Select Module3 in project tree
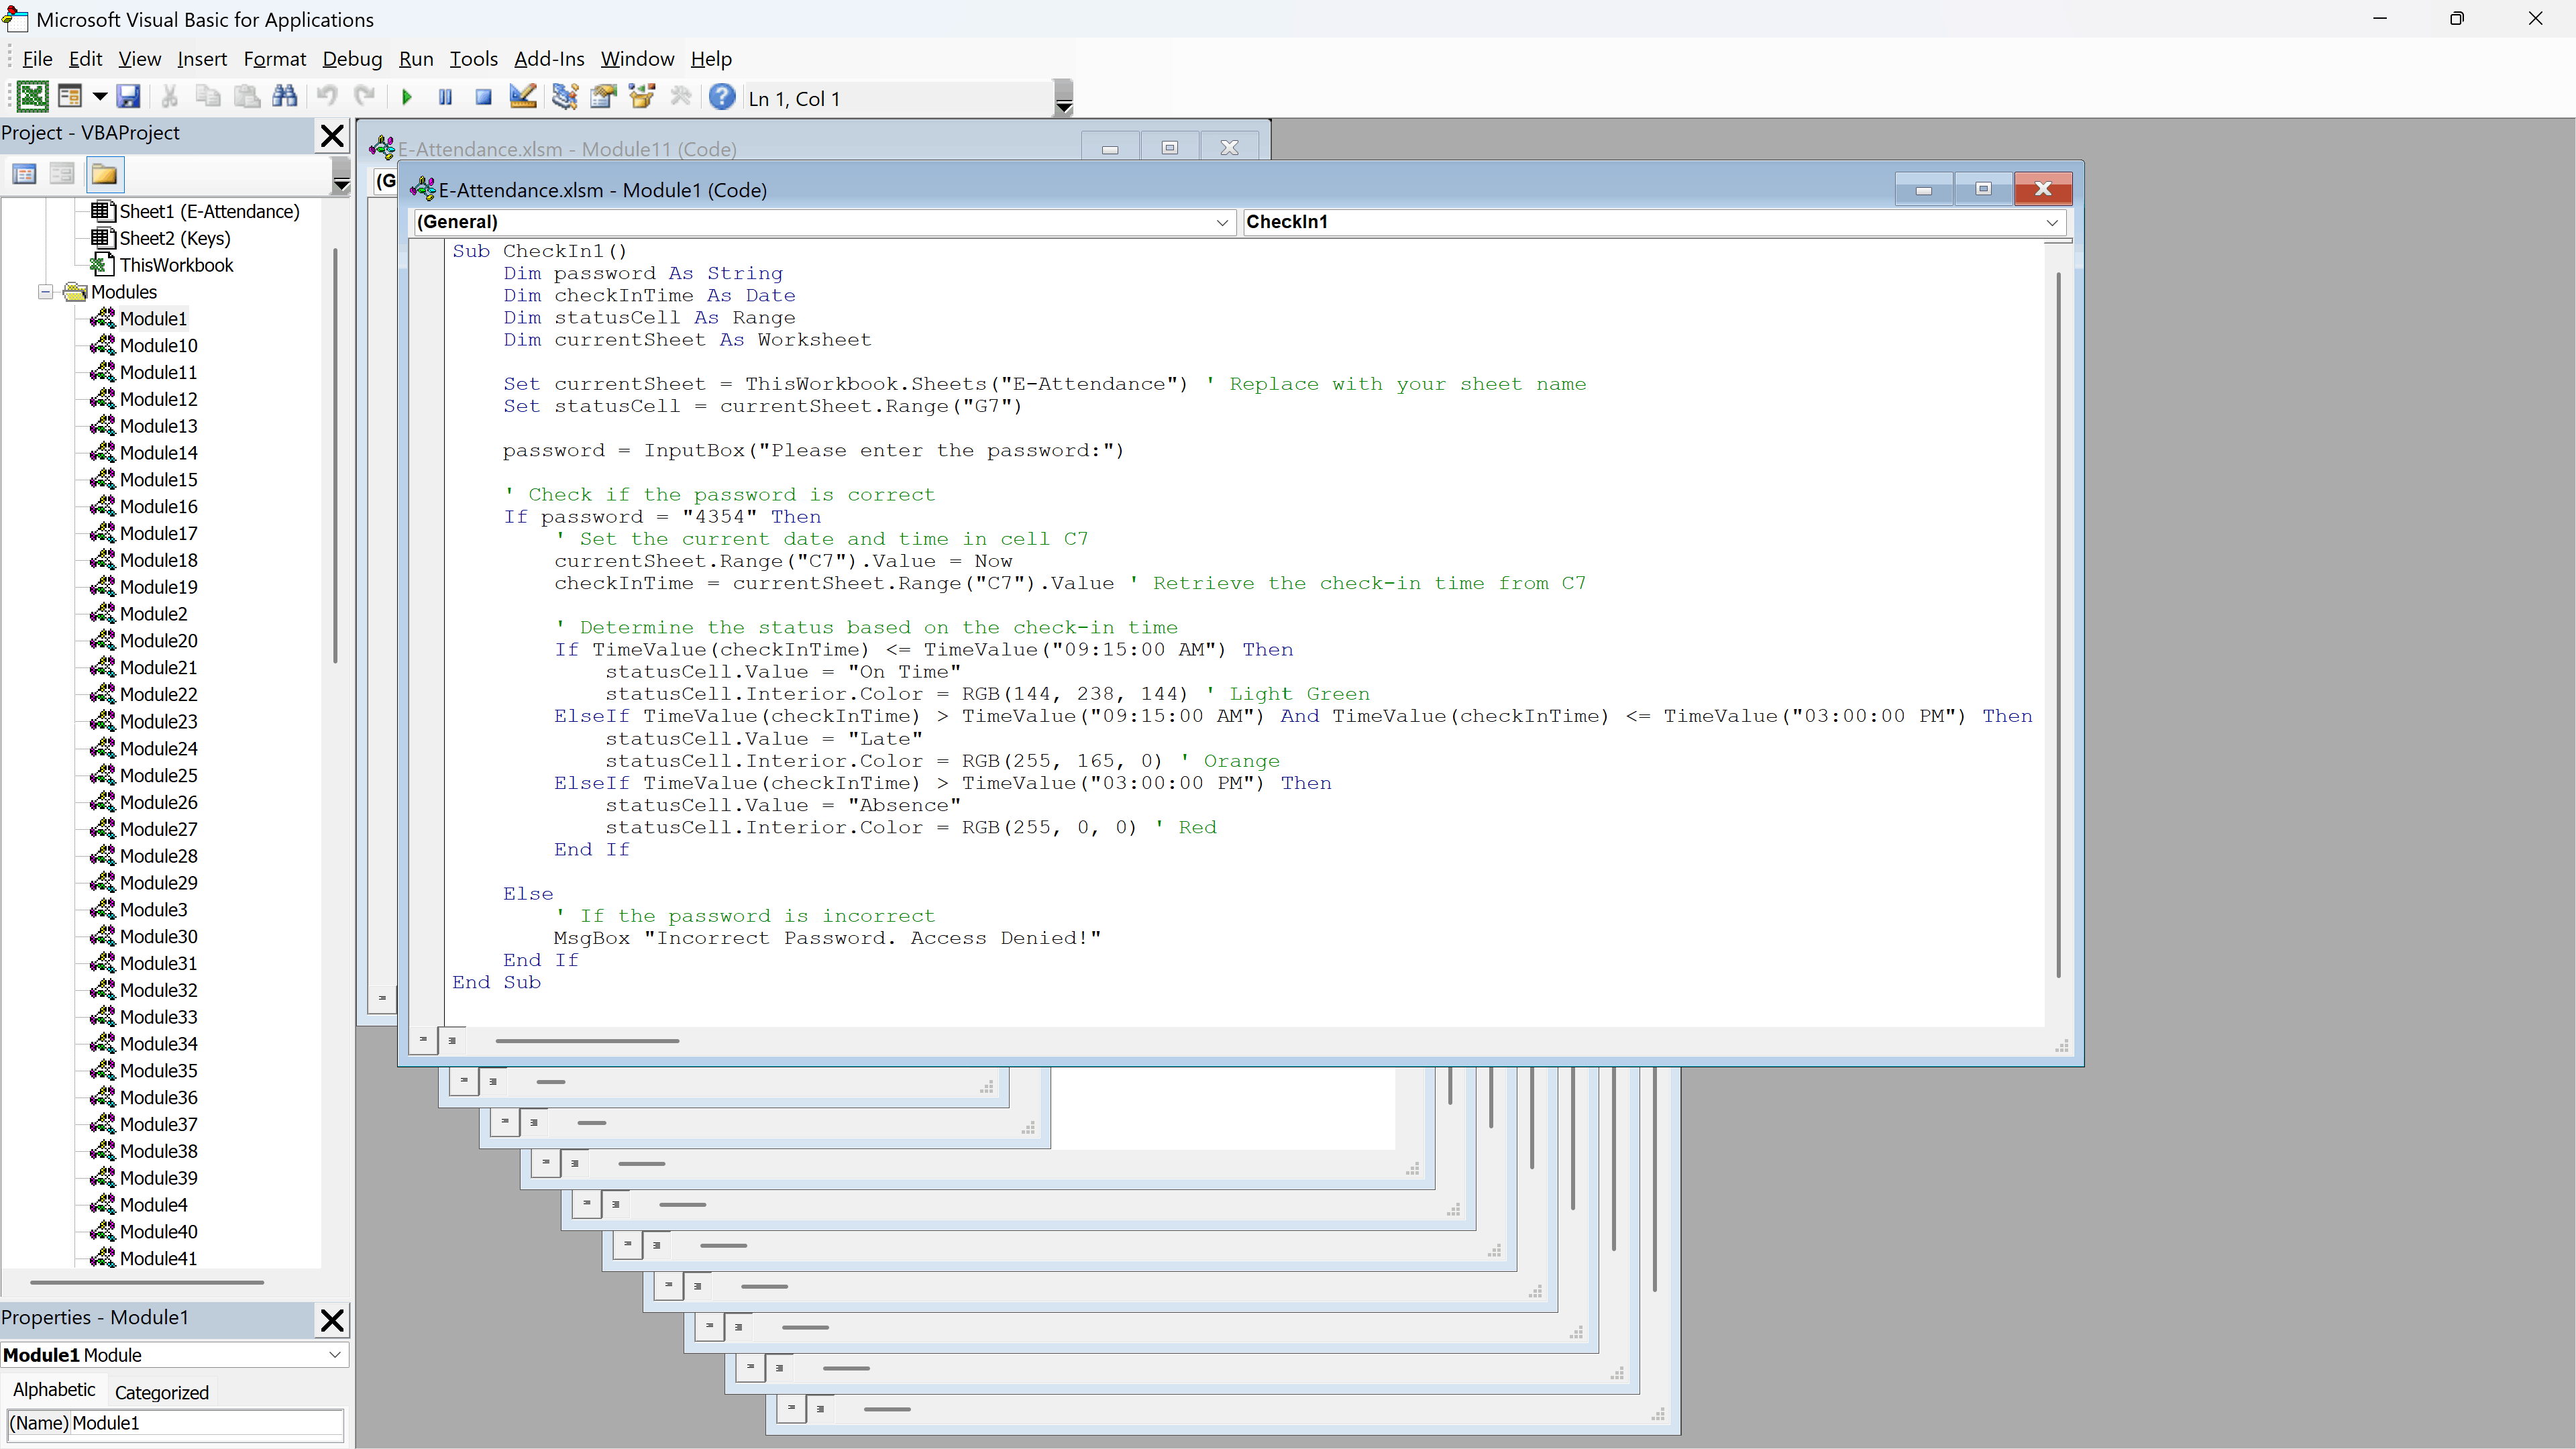The width and height of the screenshot is (2576, 1449). point(153,910)
